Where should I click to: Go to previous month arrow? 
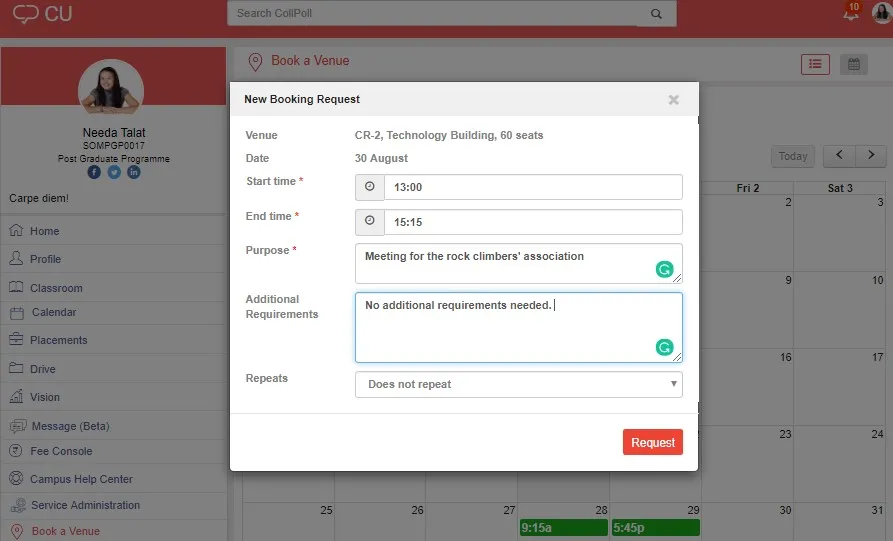839,156
